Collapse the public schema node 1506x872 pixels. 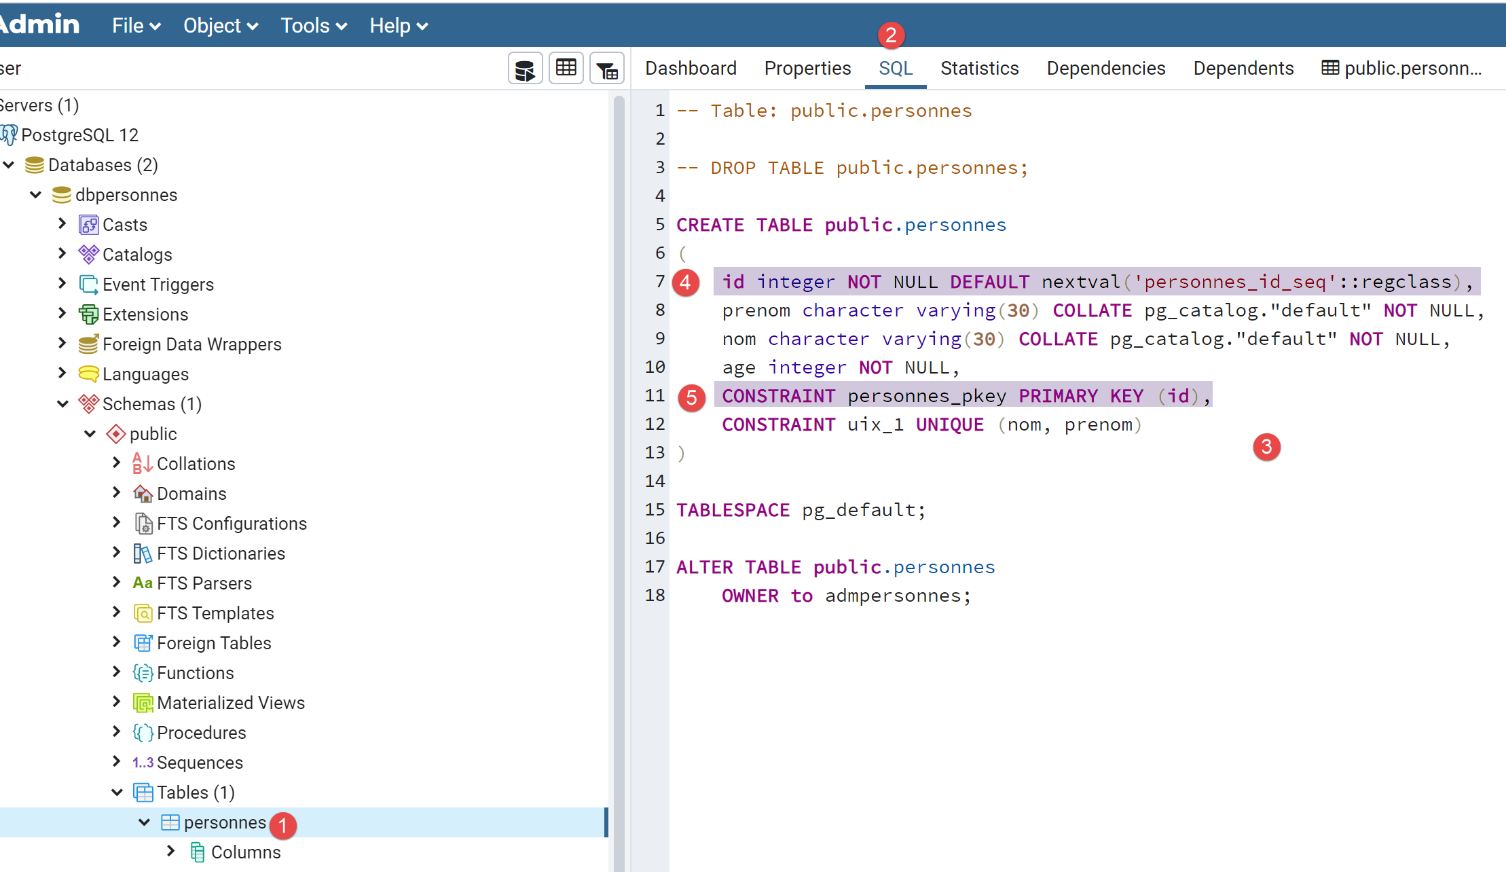(x=90, y=434)
